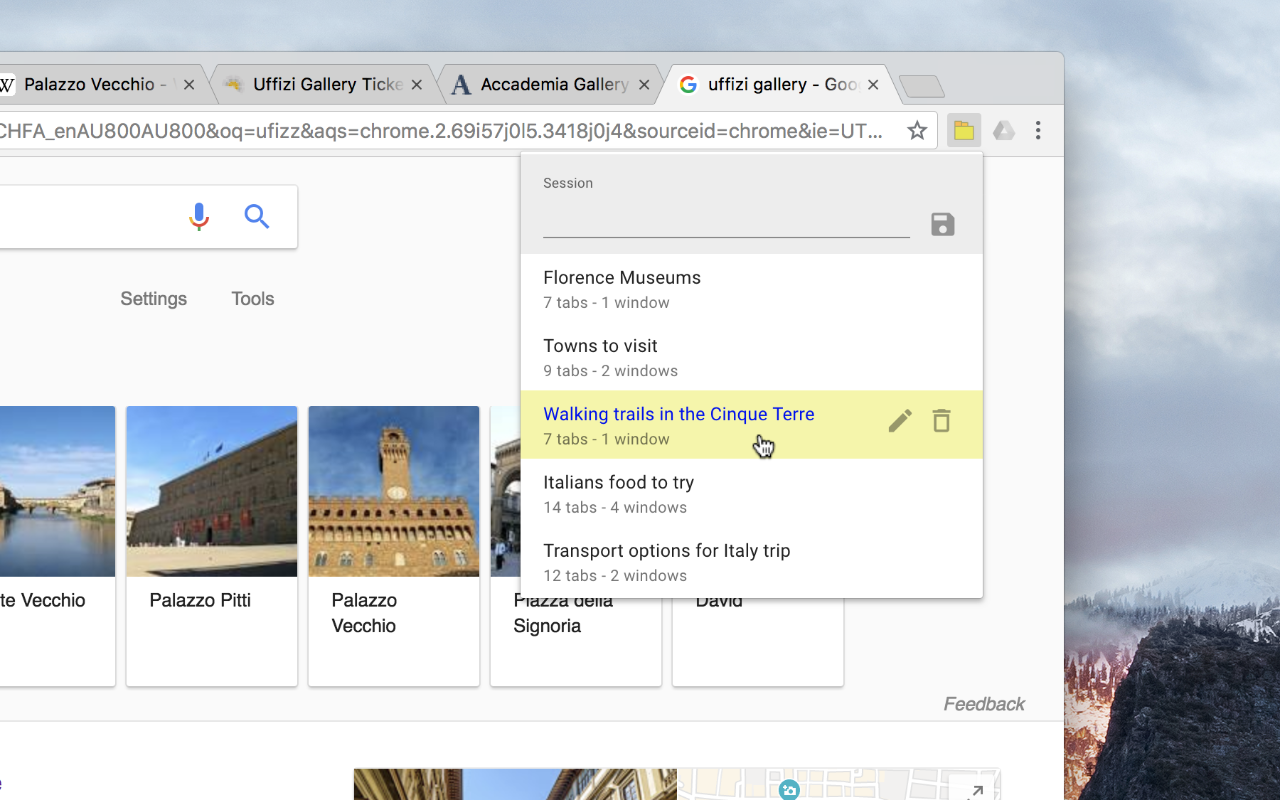
Task: Click the Palazzo Pitti image thumbnail
Action: pyautogui.click(x=211, y=491)
